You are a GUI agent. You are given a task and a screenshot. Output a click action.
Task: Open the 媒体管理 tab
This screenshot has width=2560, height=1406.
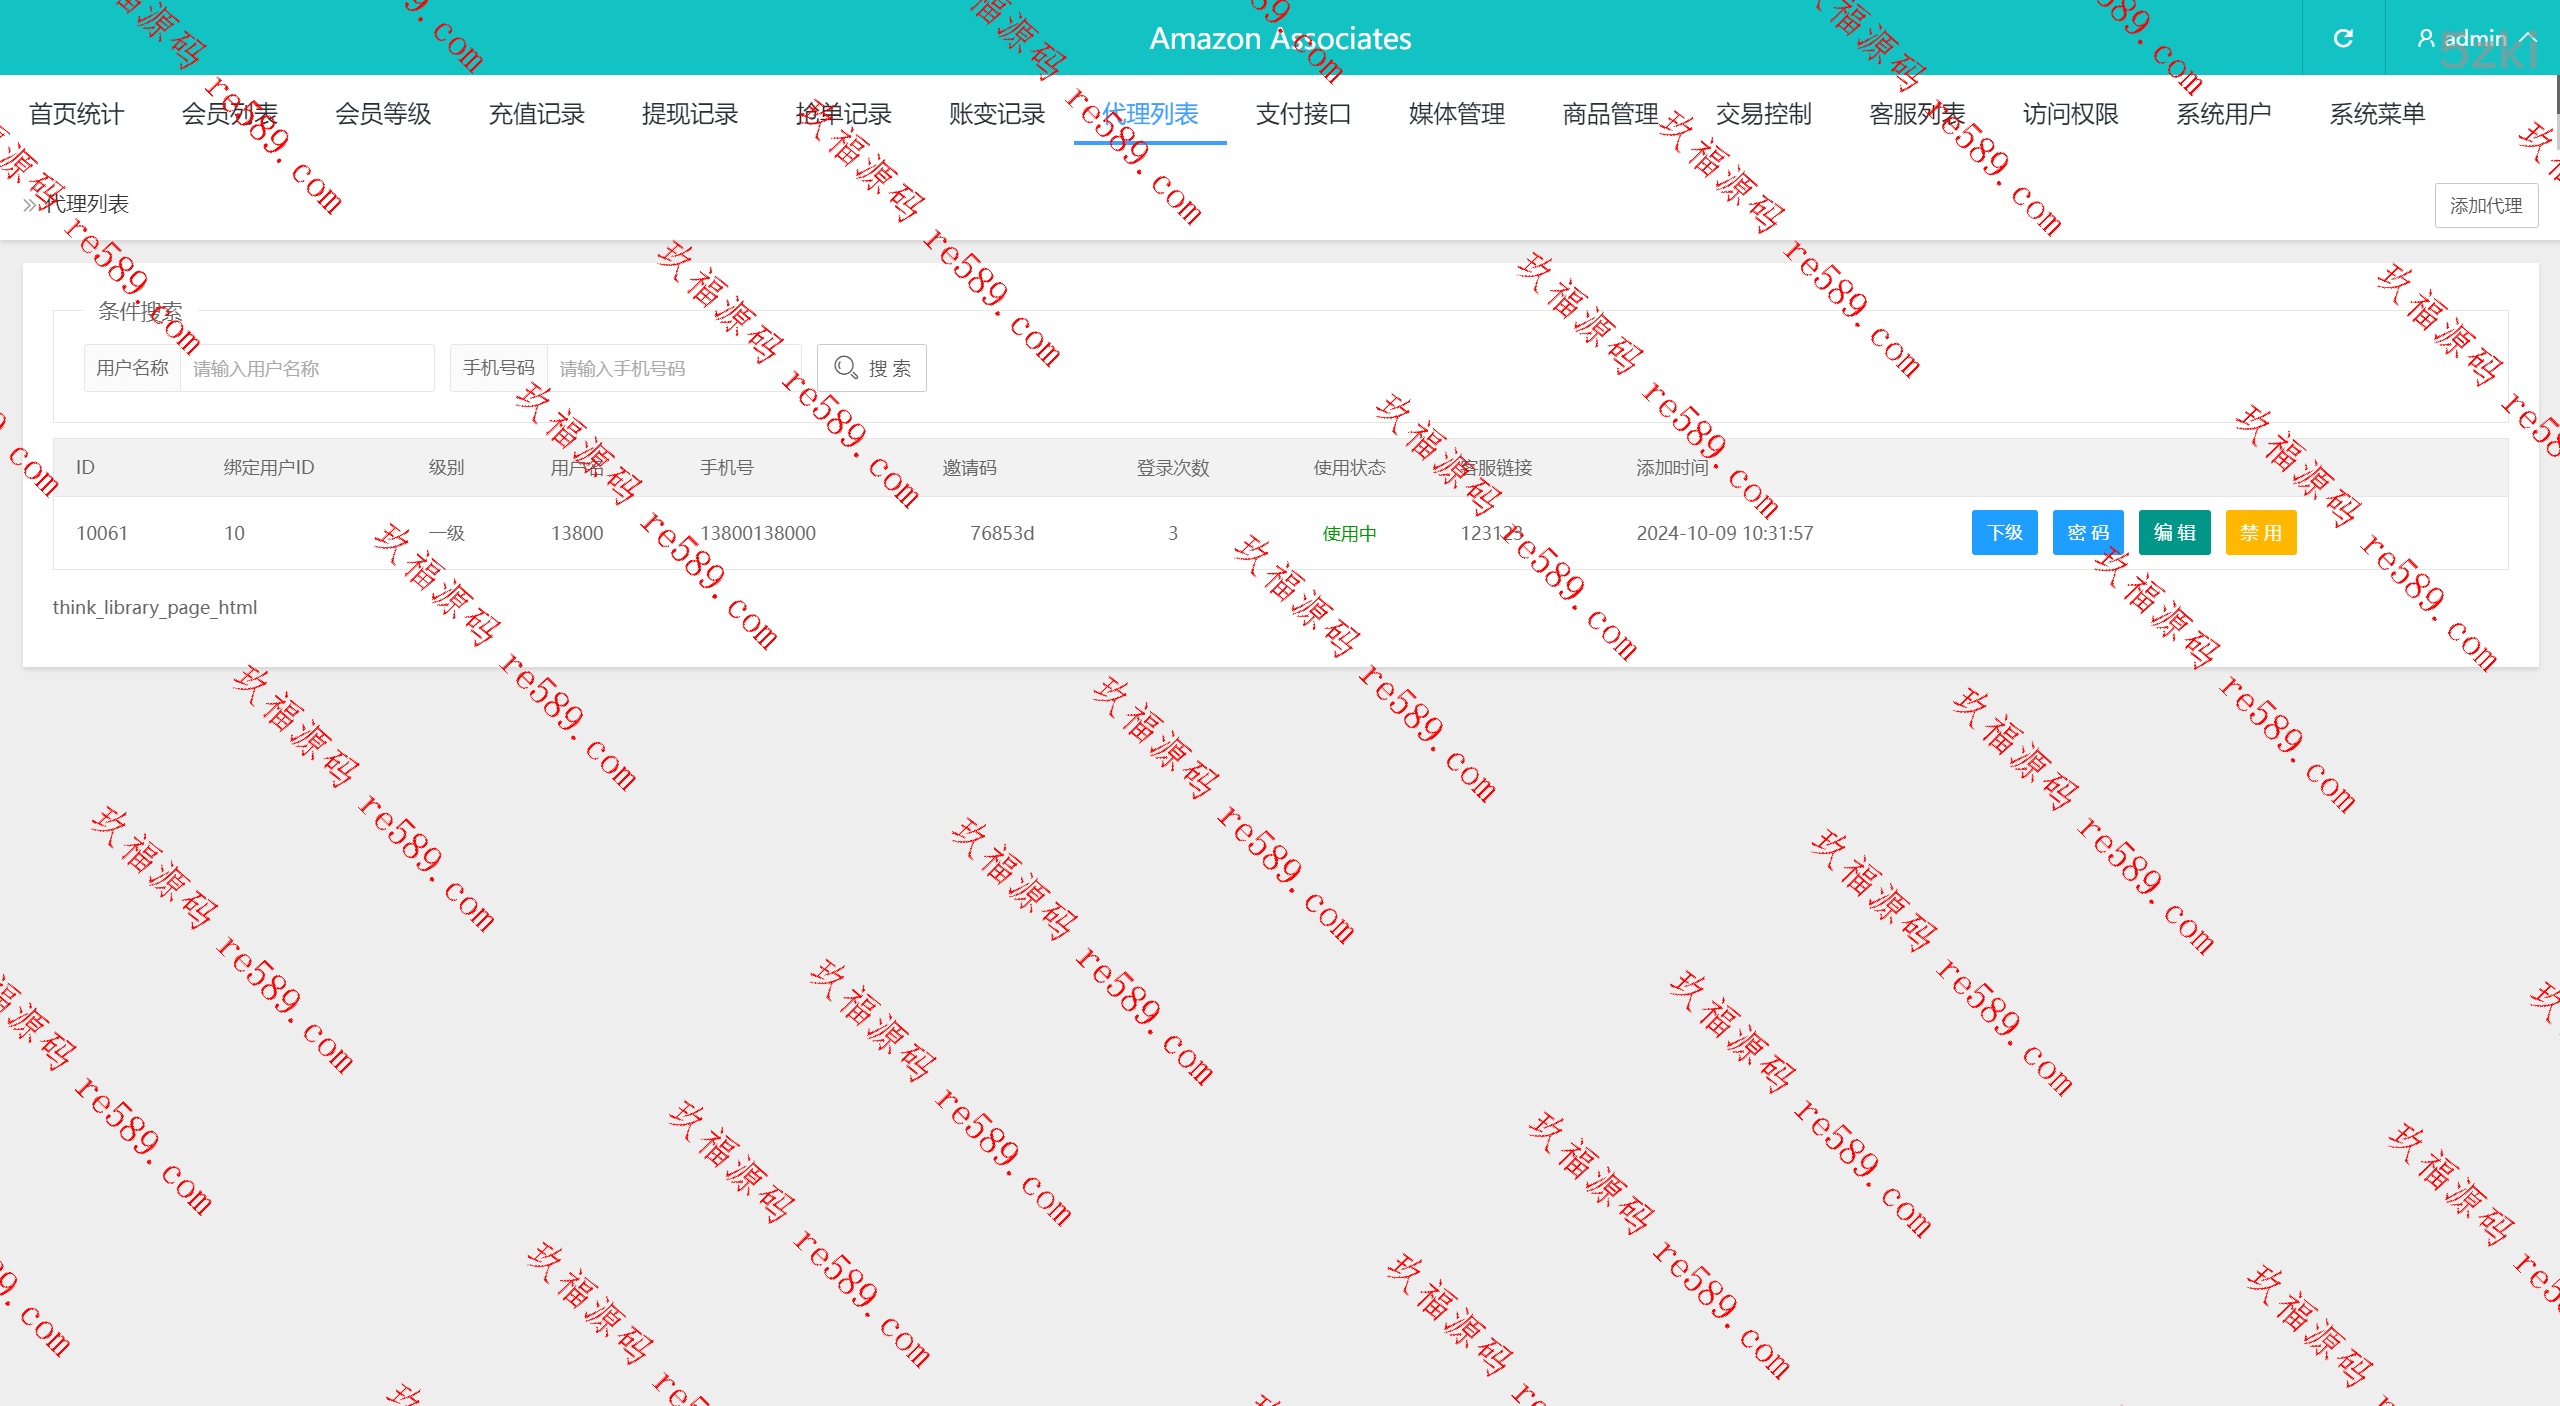(1457, 114)
